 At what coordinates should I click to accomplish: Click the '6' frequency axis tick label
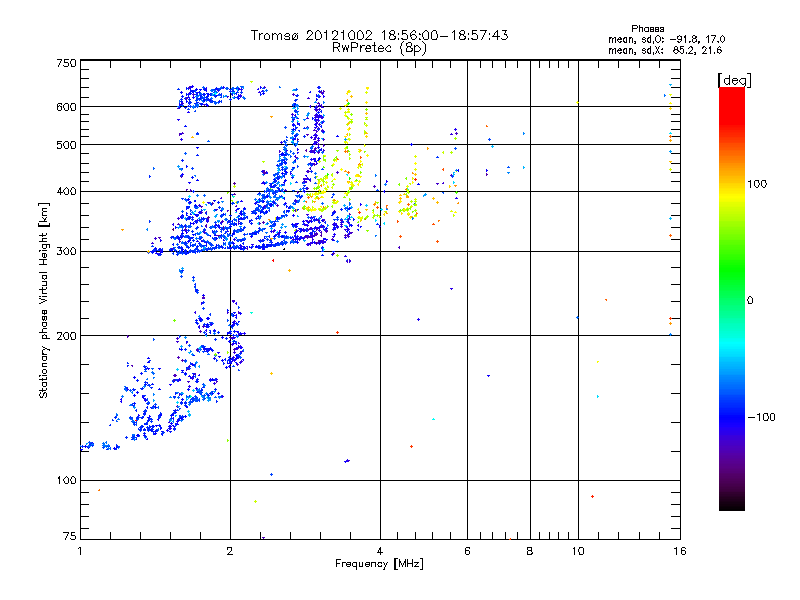467,551
